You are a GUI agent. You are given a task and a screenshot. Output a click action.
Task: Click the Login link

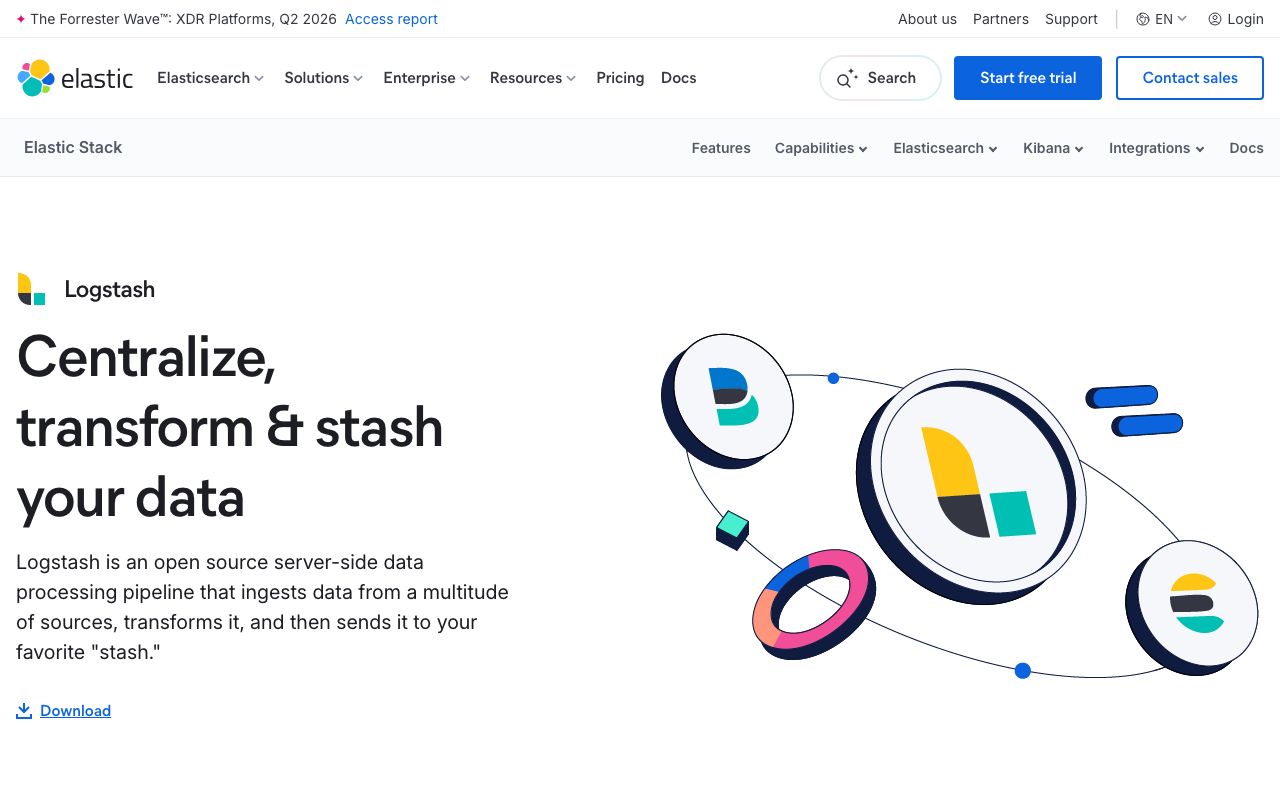tap(1236, 19)
